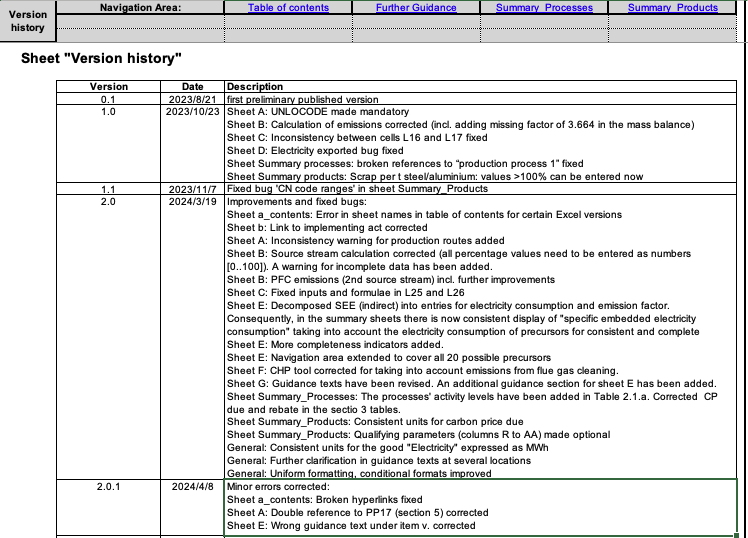This screenshot has height=538, width=748.
Task: Select the date cell 2023/8/21
Action: [193, 100]
